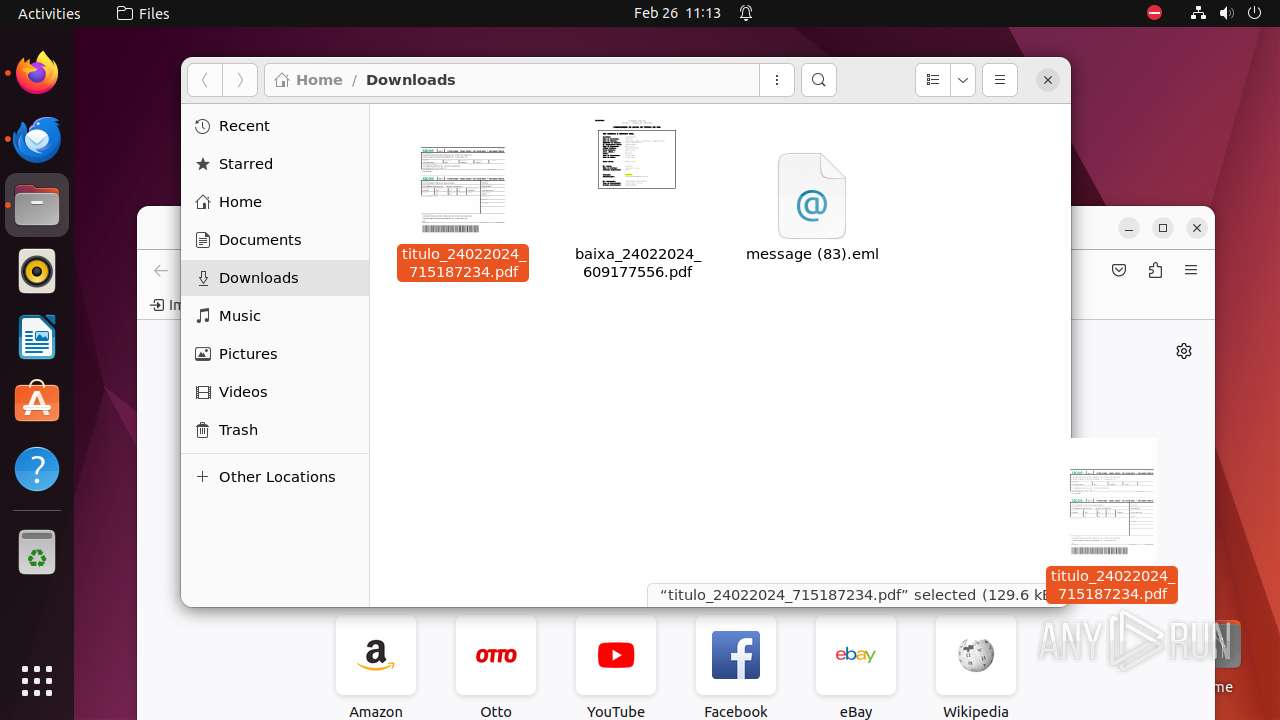Open the Activities overview
Viewport: 1280px width, 720px height.
[49, 13]
